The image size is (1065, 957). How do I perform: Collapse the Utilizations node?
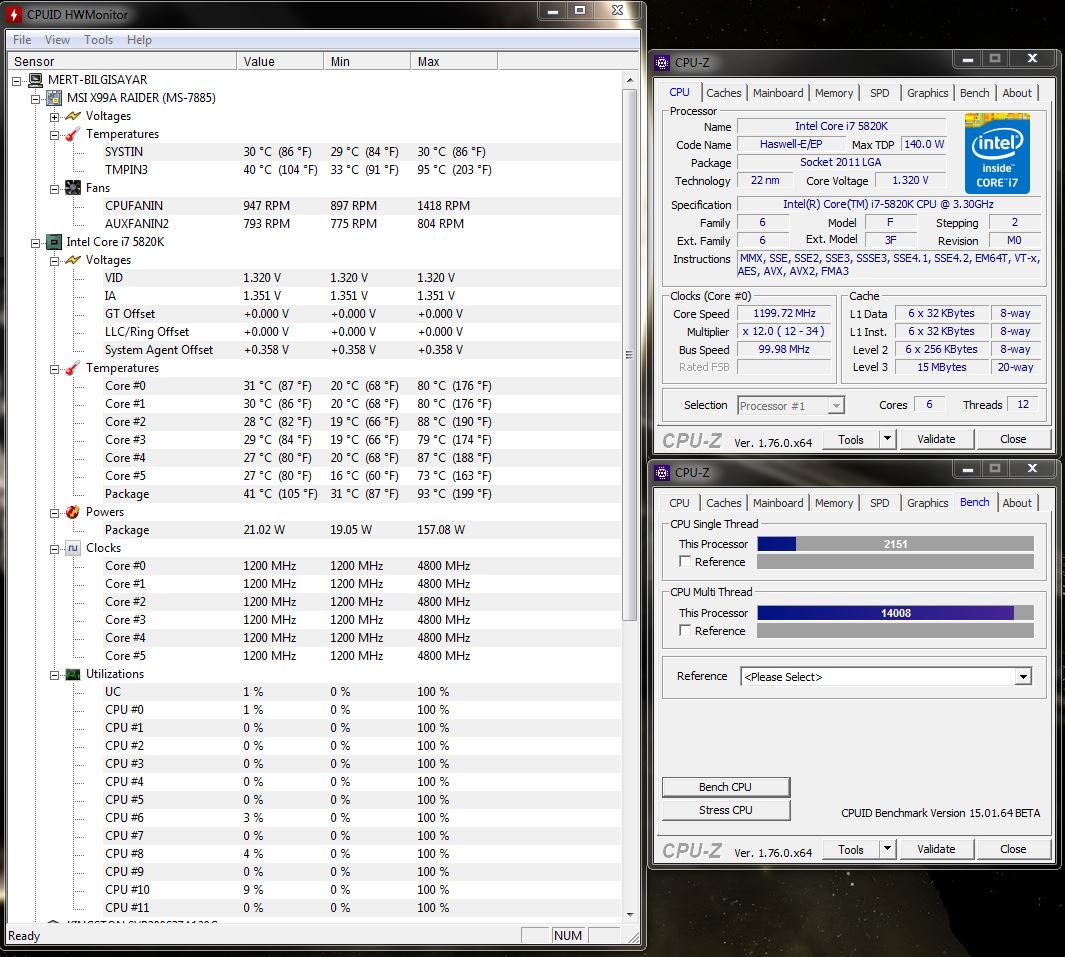click(54, 675)
